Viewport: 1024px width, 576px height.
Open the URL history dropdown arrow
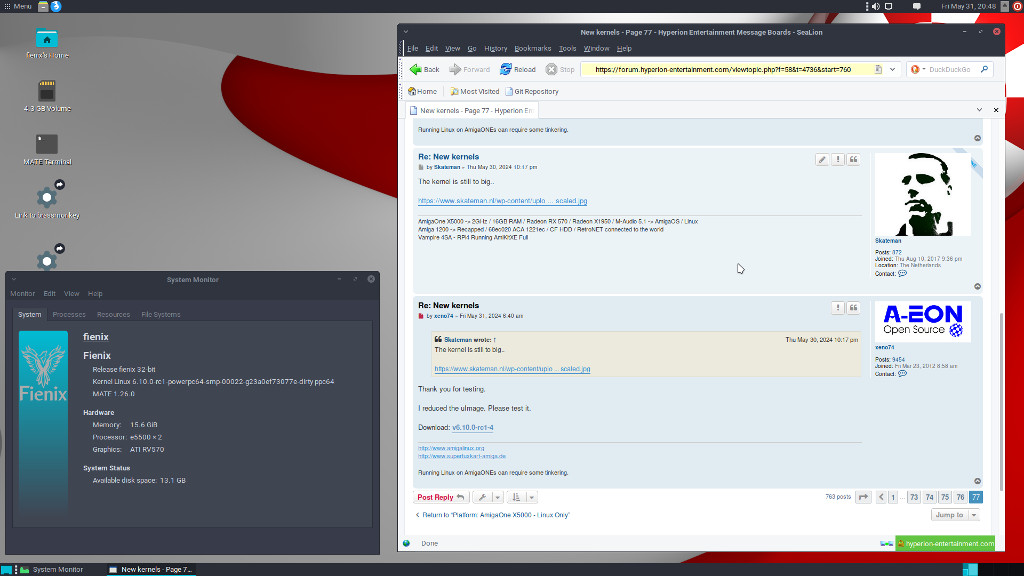click(893, 69)
